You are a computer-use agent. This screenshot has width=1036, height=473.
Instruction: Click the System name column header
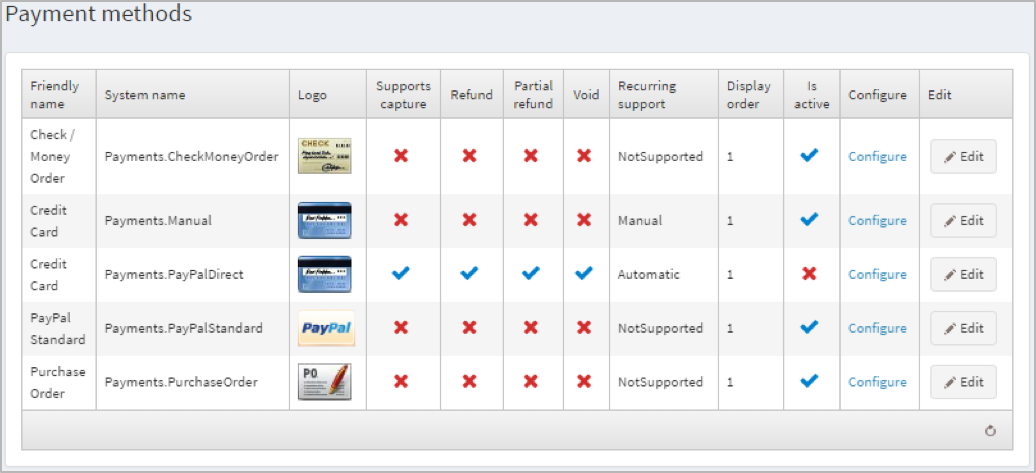(145, 95)
